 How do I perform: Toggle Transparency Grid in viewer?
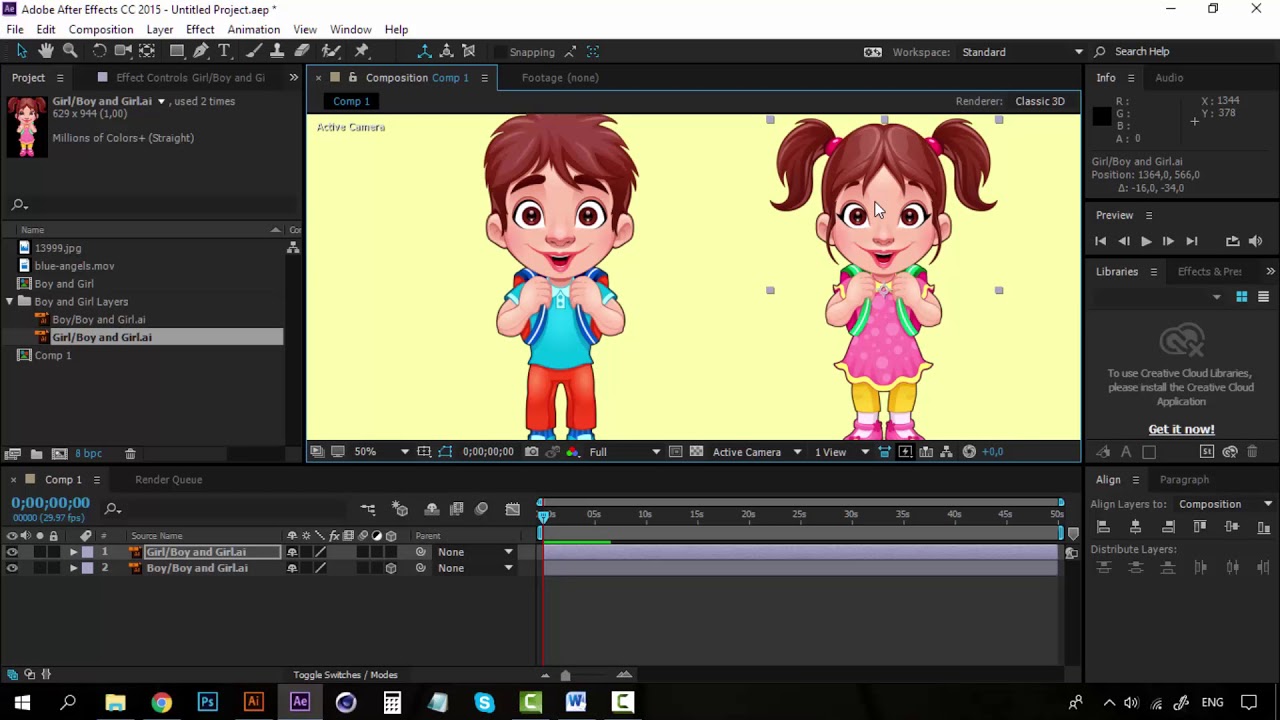click(696, 452)
